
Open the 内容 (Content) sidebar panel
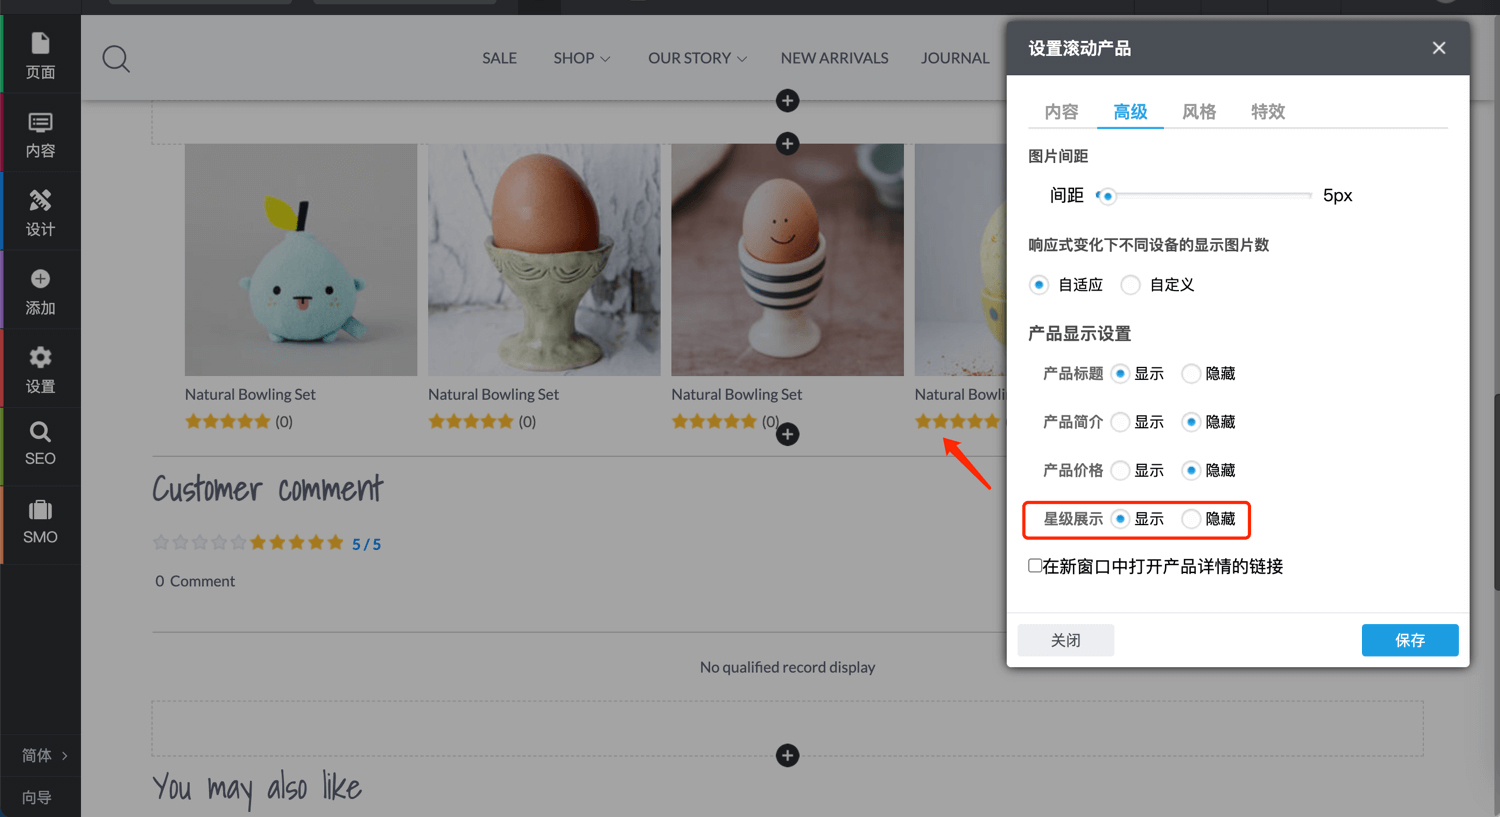[x=40, y=134]
